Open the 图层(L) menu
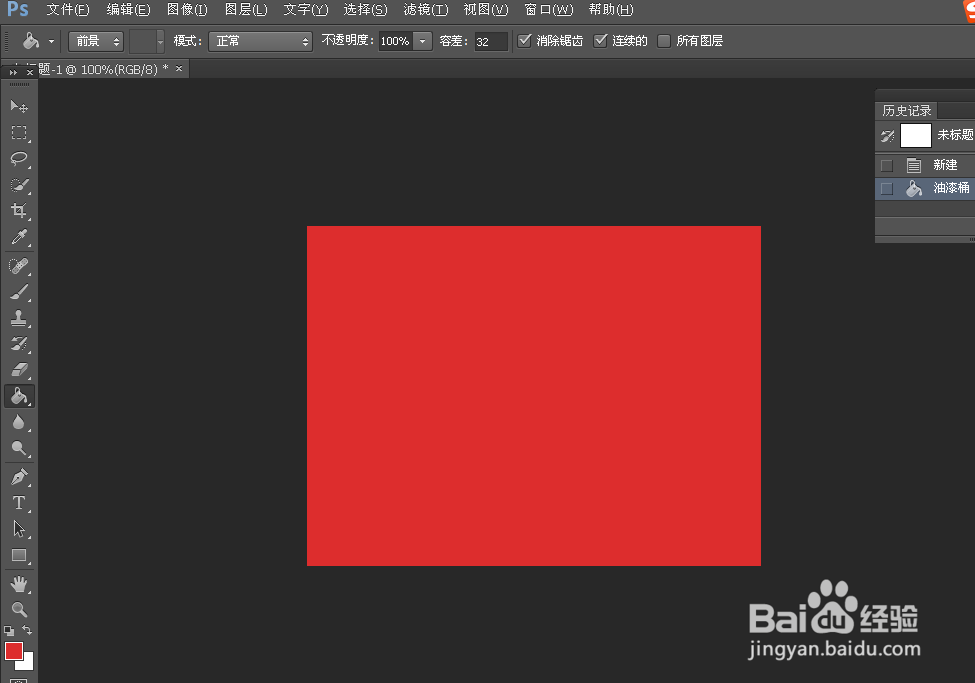The image size is (975, 683). click(246, 9)
